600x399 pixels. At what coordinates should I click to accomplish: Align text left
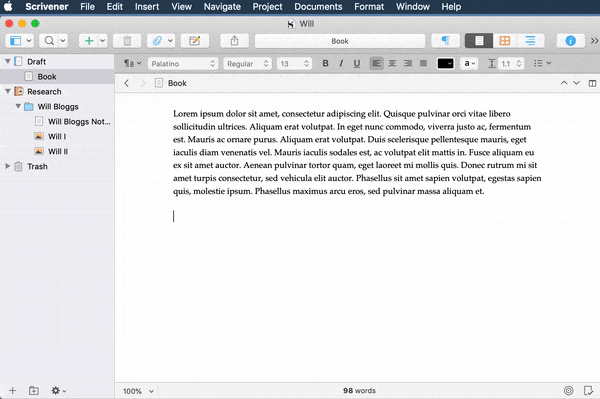coord(377,63)
